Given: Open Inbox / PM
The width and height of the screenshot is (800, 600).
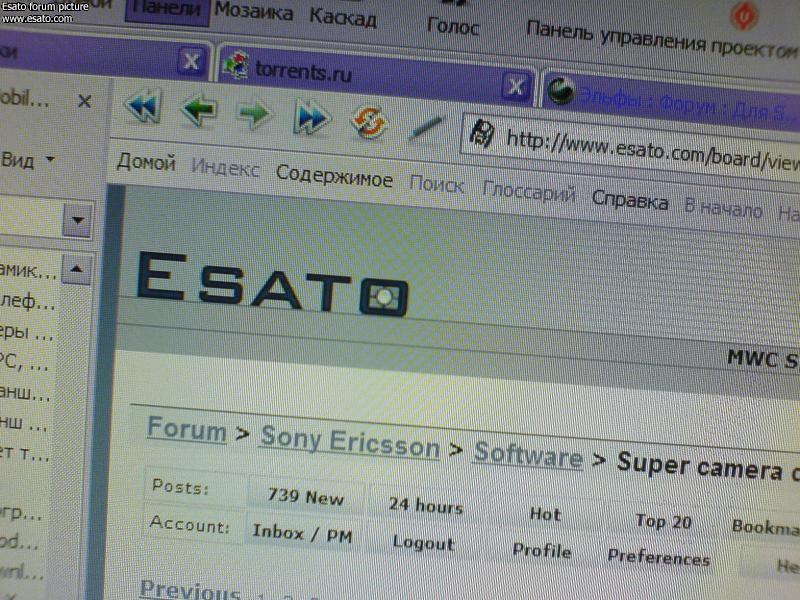Looking at the screenshot, I should tap(302, 534).
